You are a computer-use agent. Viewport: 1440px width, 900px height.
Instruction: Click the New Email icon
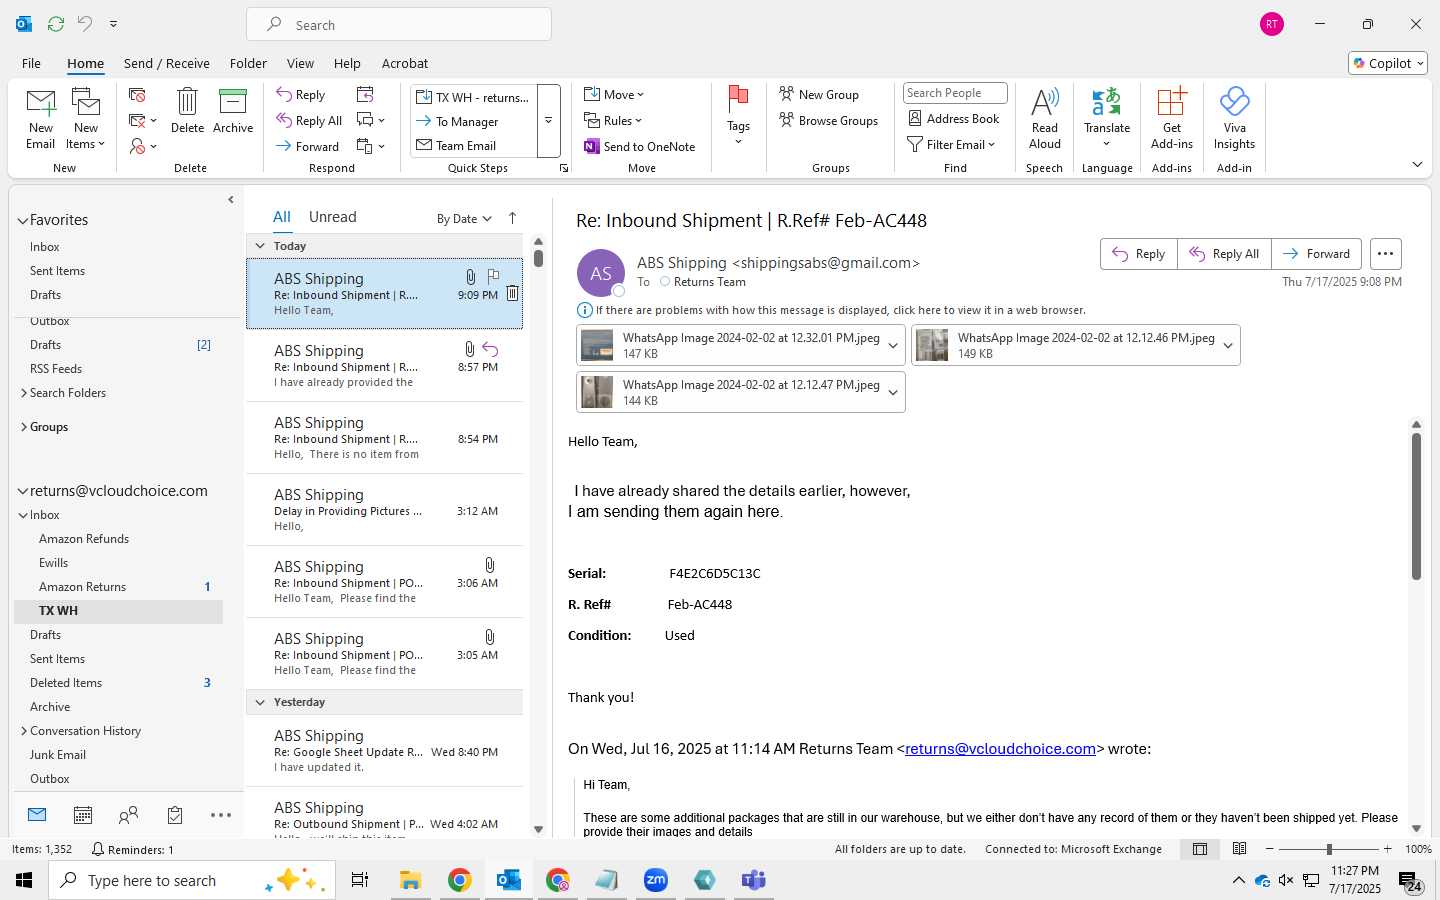tap(41, 118)
